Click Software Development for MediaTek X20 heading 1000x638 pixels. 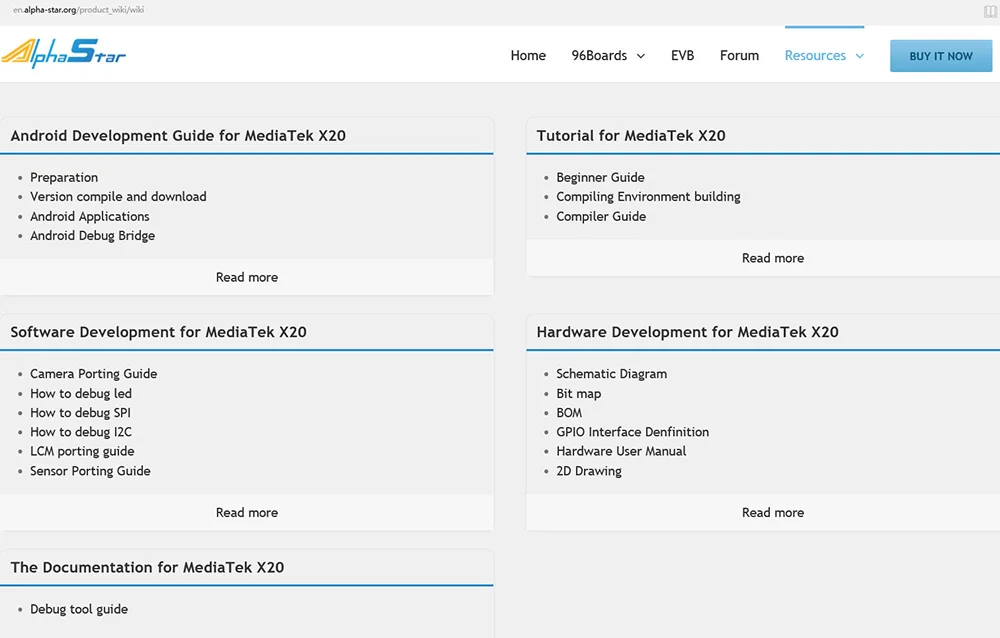[158, 332]
